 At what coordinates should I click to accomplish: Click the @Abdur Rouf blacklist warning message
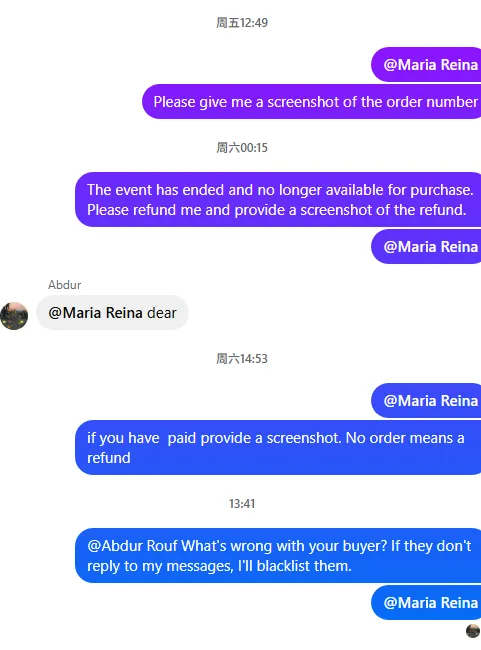(278, 555)
